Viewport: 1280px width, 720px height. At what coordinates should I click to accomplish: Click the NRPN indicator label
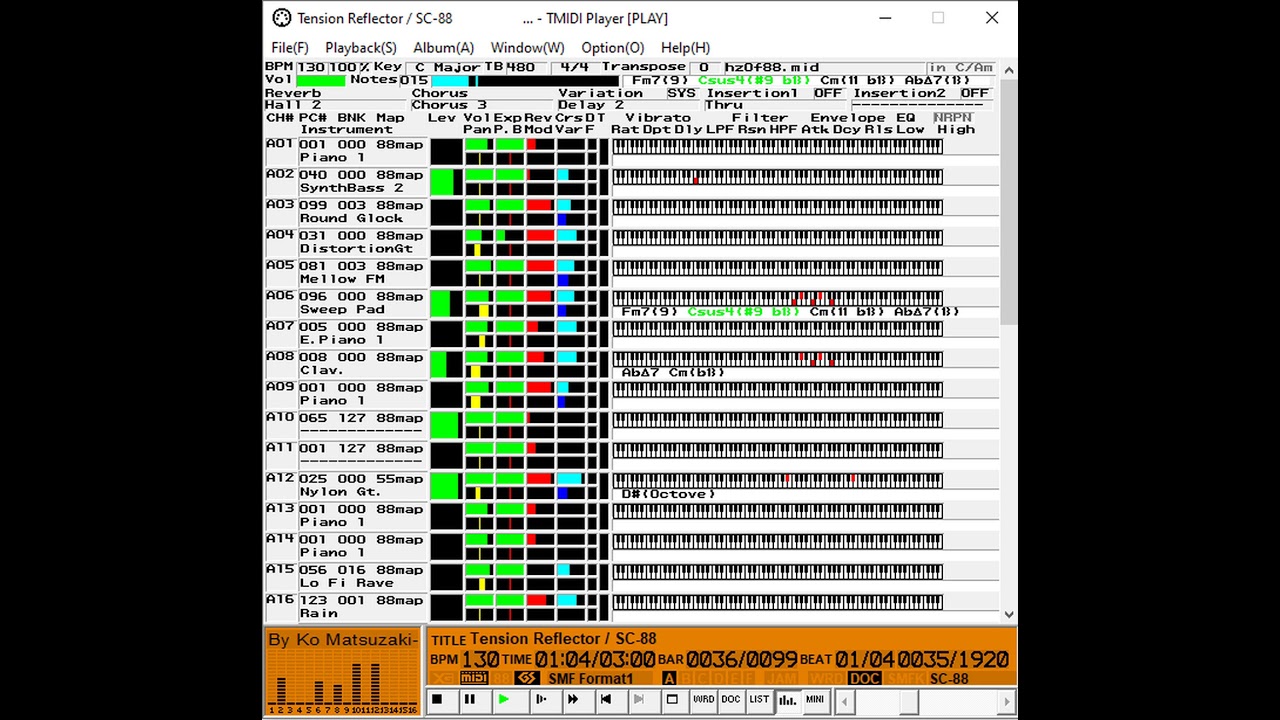point(953,117)
